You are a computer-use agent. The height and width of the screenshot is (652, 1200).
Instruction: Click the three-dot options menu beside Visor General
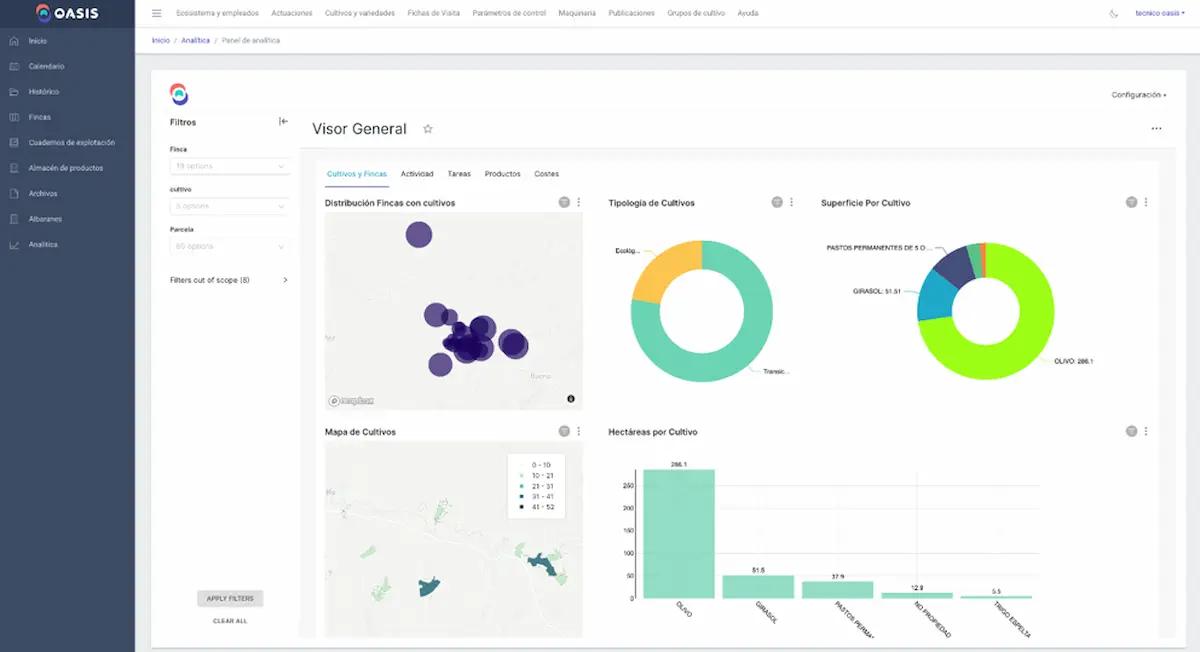1156,129
